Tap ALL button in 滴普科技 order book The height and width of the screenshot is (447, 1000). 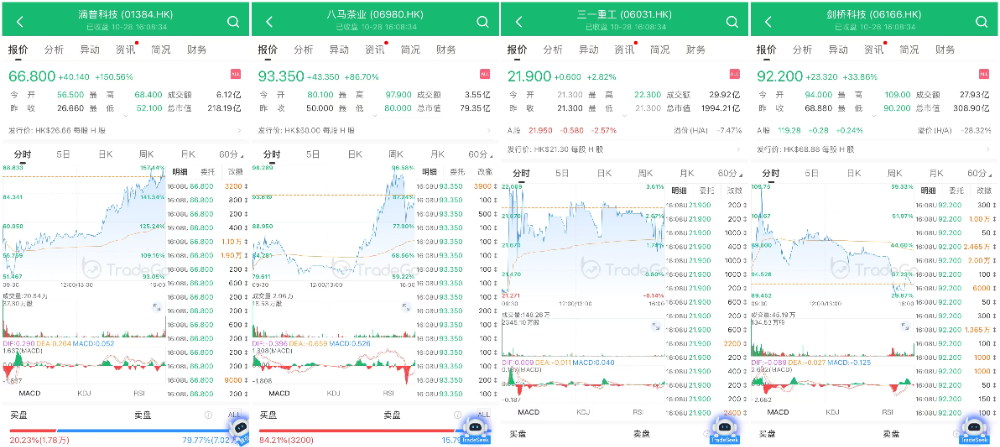coord(235,414)
